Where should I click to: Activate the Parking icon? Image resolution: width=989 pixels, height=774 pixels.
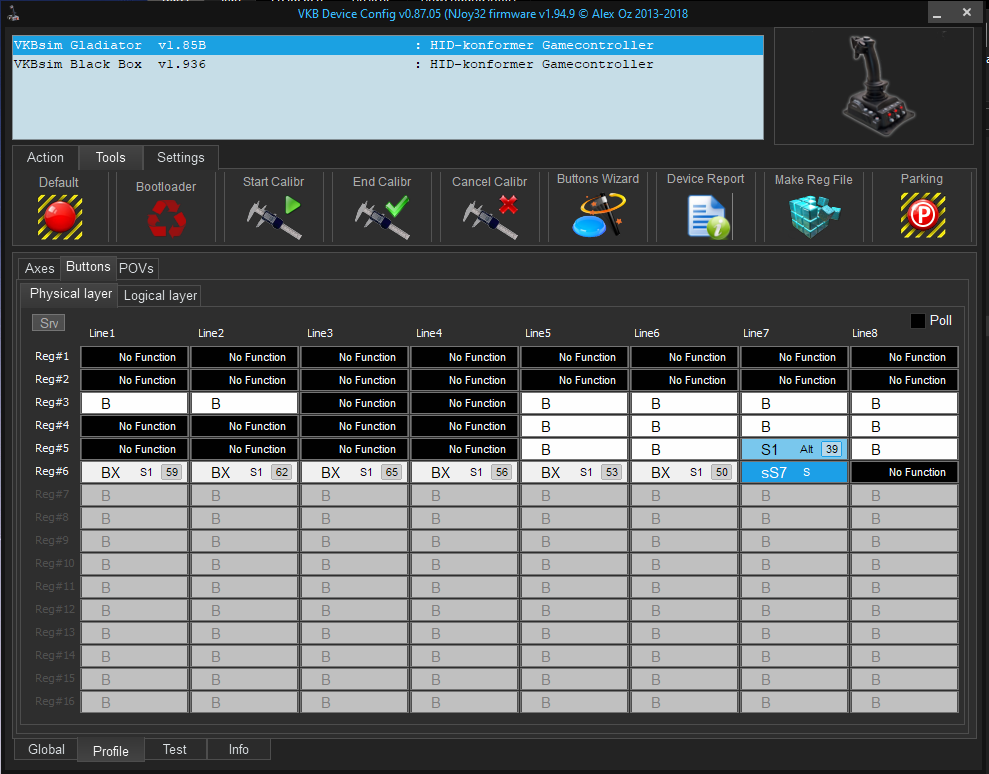click(x=921, y=216)
